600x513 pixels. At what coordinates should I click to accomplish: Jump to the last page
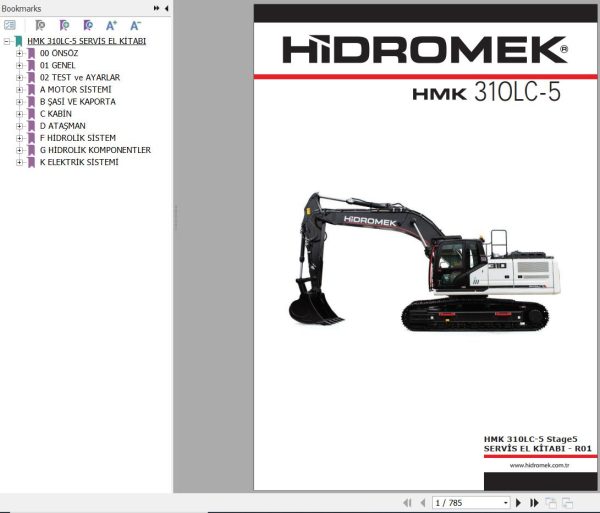[x=534, y=503]
